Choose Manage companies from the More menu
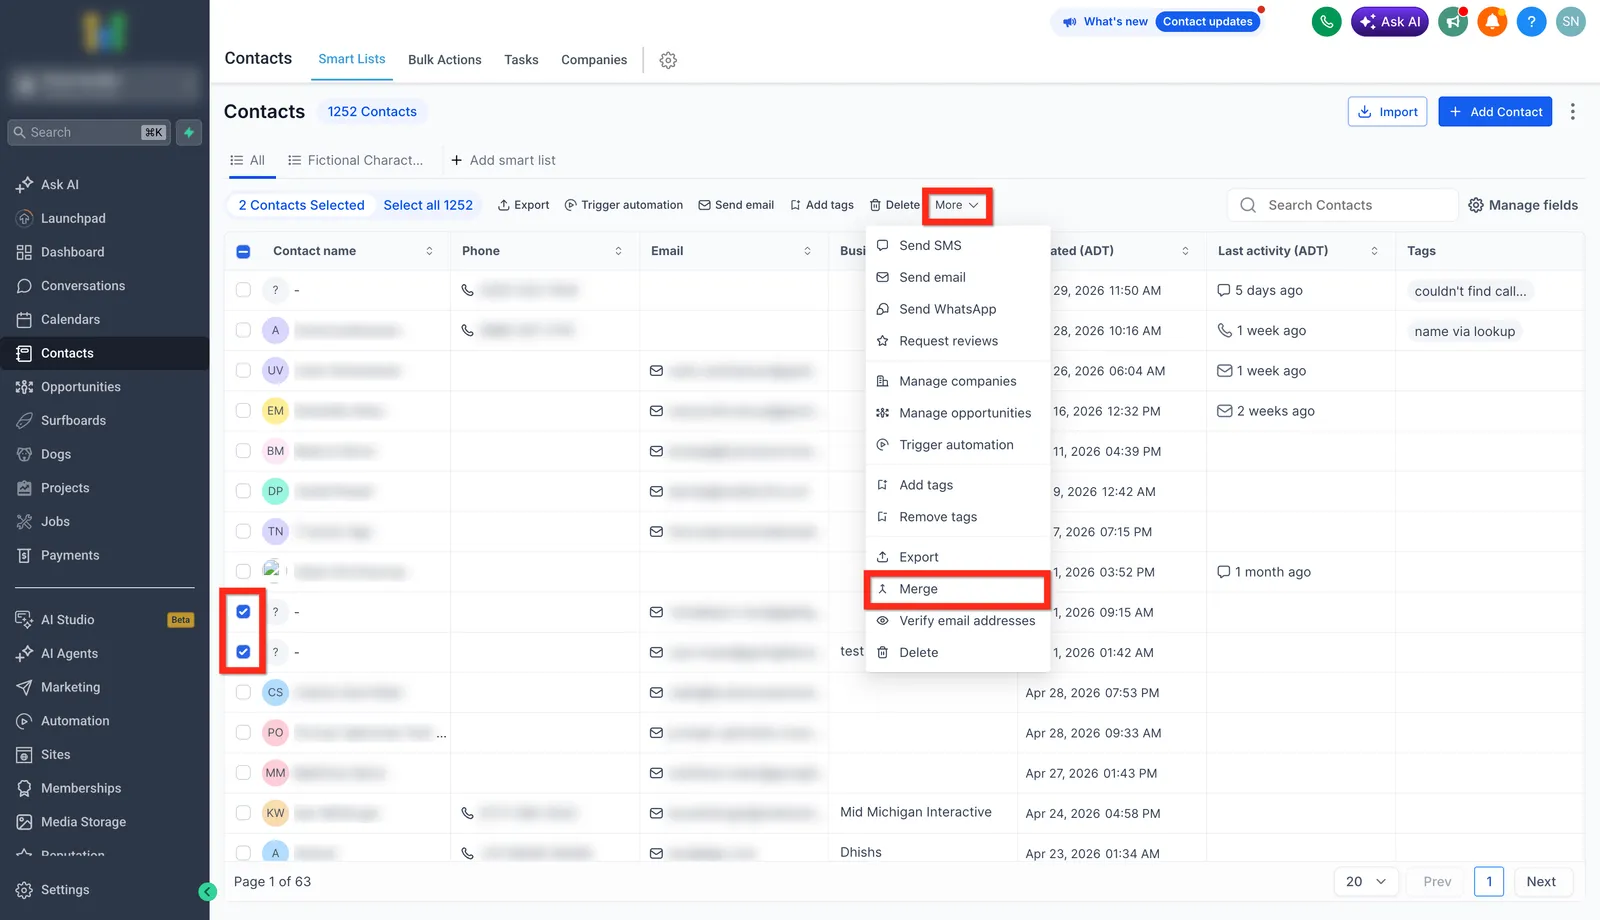Image resolution: width=1600 pixels, height=920 pixels. (x=957, y=381)
